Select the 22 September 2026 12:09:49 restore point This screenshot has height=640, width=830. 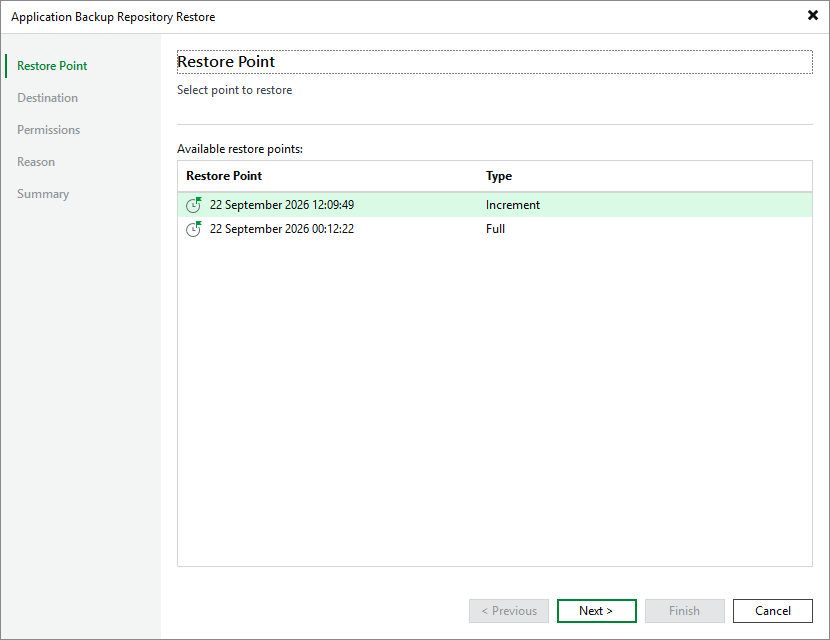tap(495, 205)
